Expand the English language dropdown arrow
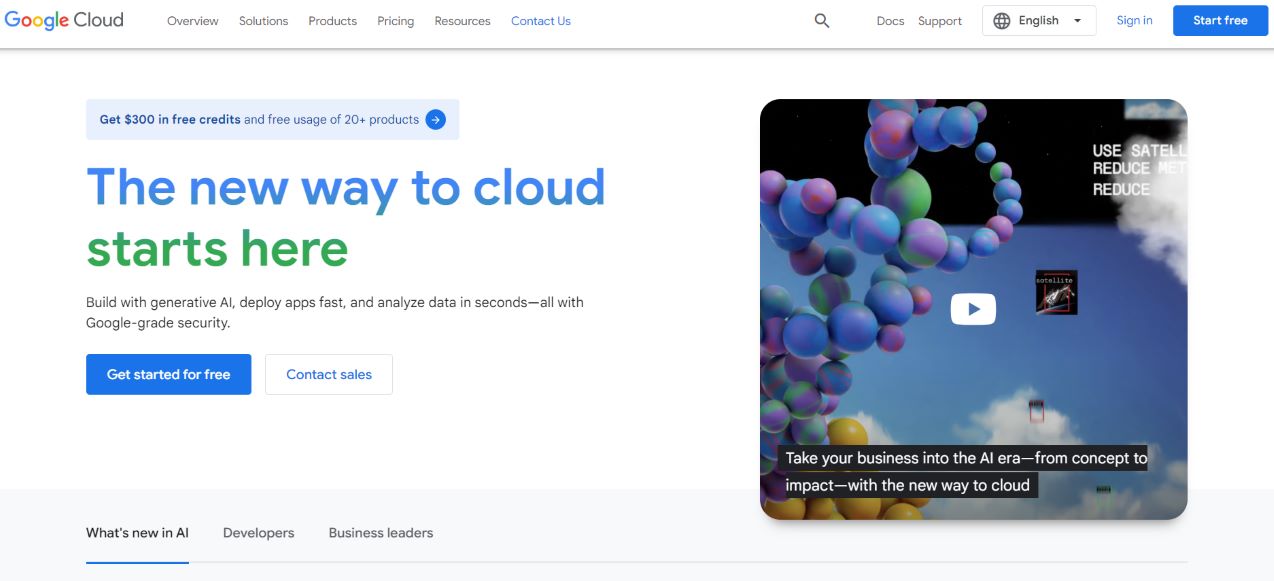 pos(1078,21)
